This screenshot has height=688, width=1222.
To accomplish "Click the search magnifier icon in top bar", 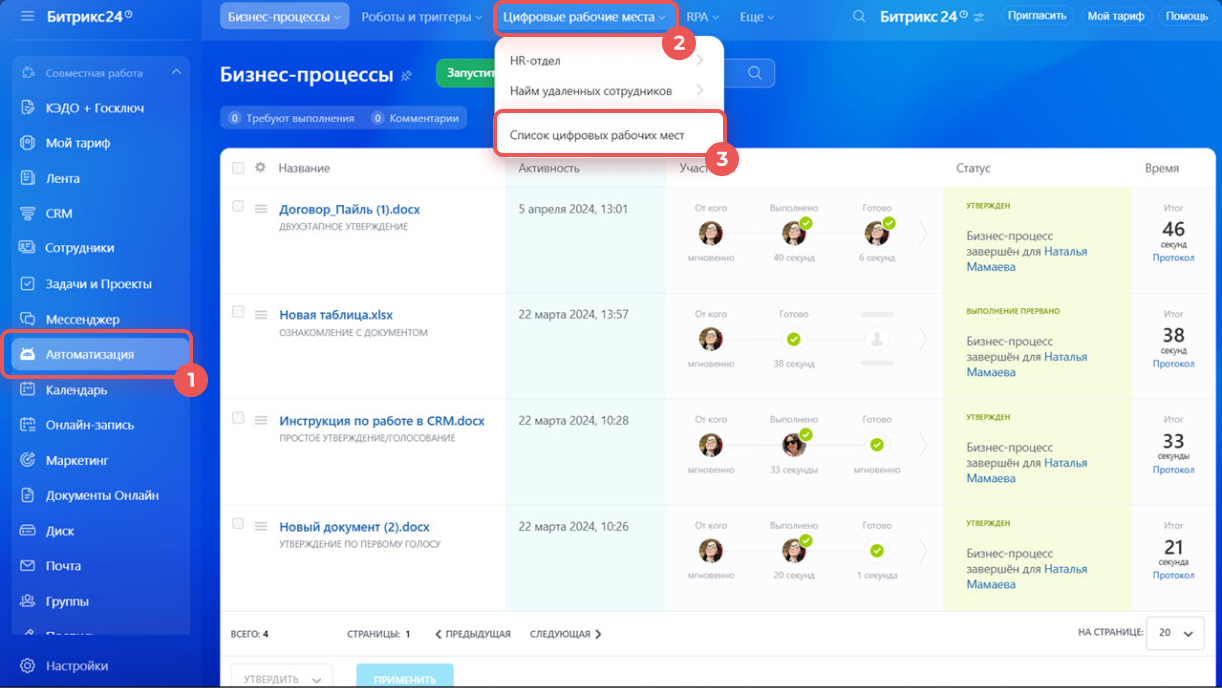I will [859, 17].
